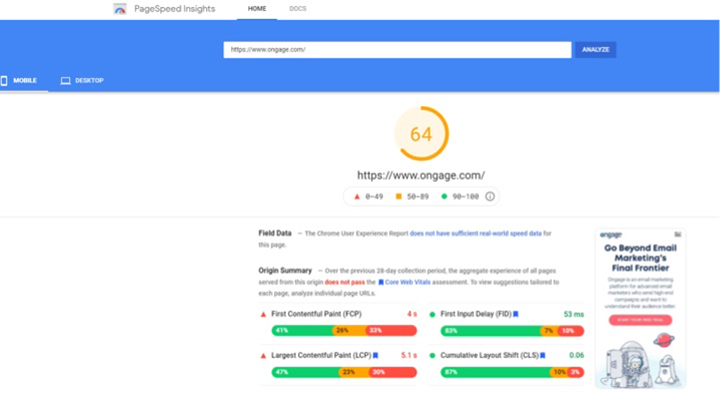This screenshot has height=404, width=720.
Task: Click the red triangle next to First Contentful Paint
Action: coord(263,314)
